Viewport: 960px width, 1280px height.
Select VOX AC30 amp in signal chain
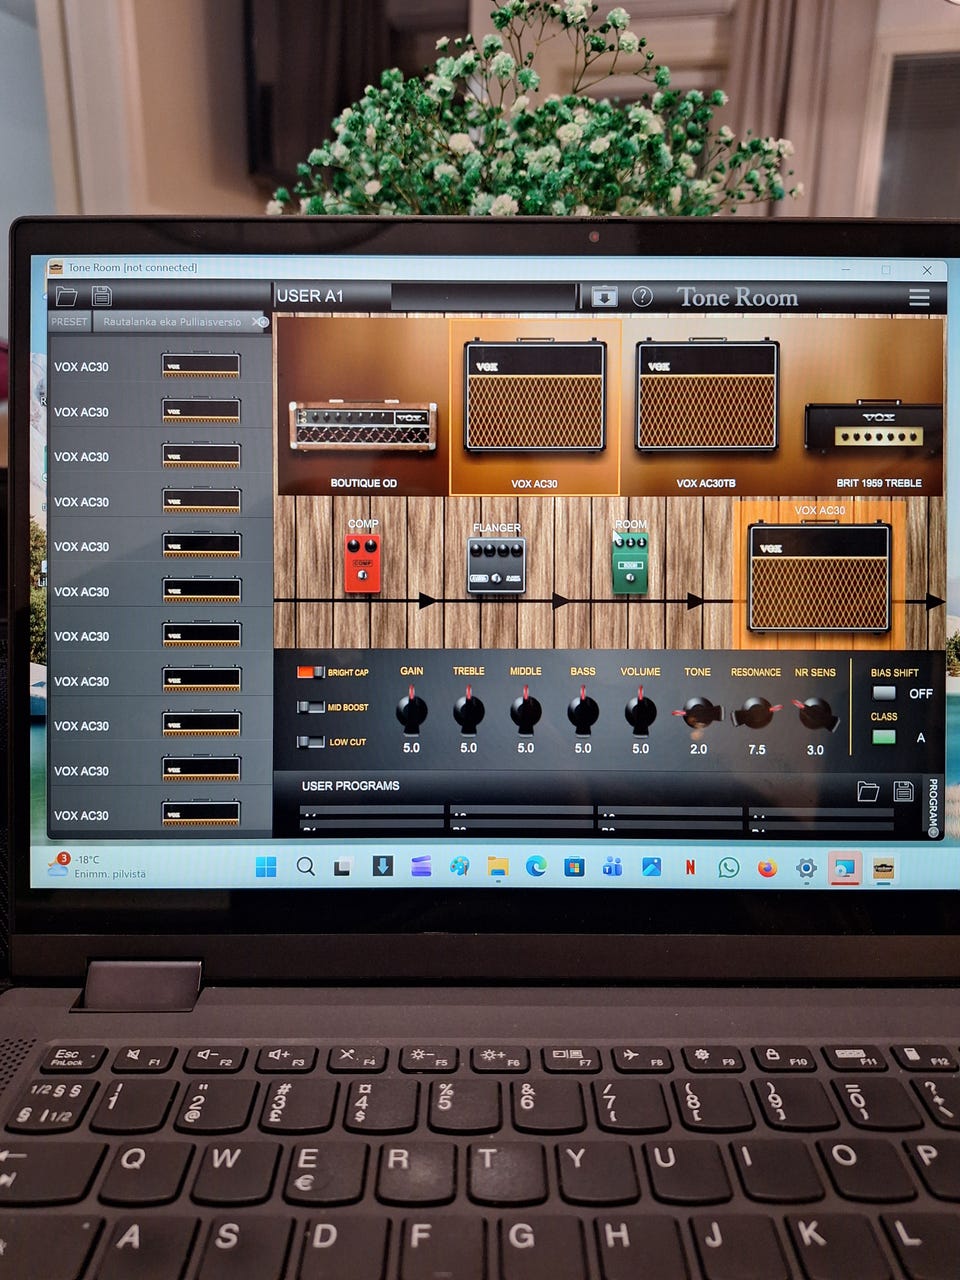coord(819,577)
